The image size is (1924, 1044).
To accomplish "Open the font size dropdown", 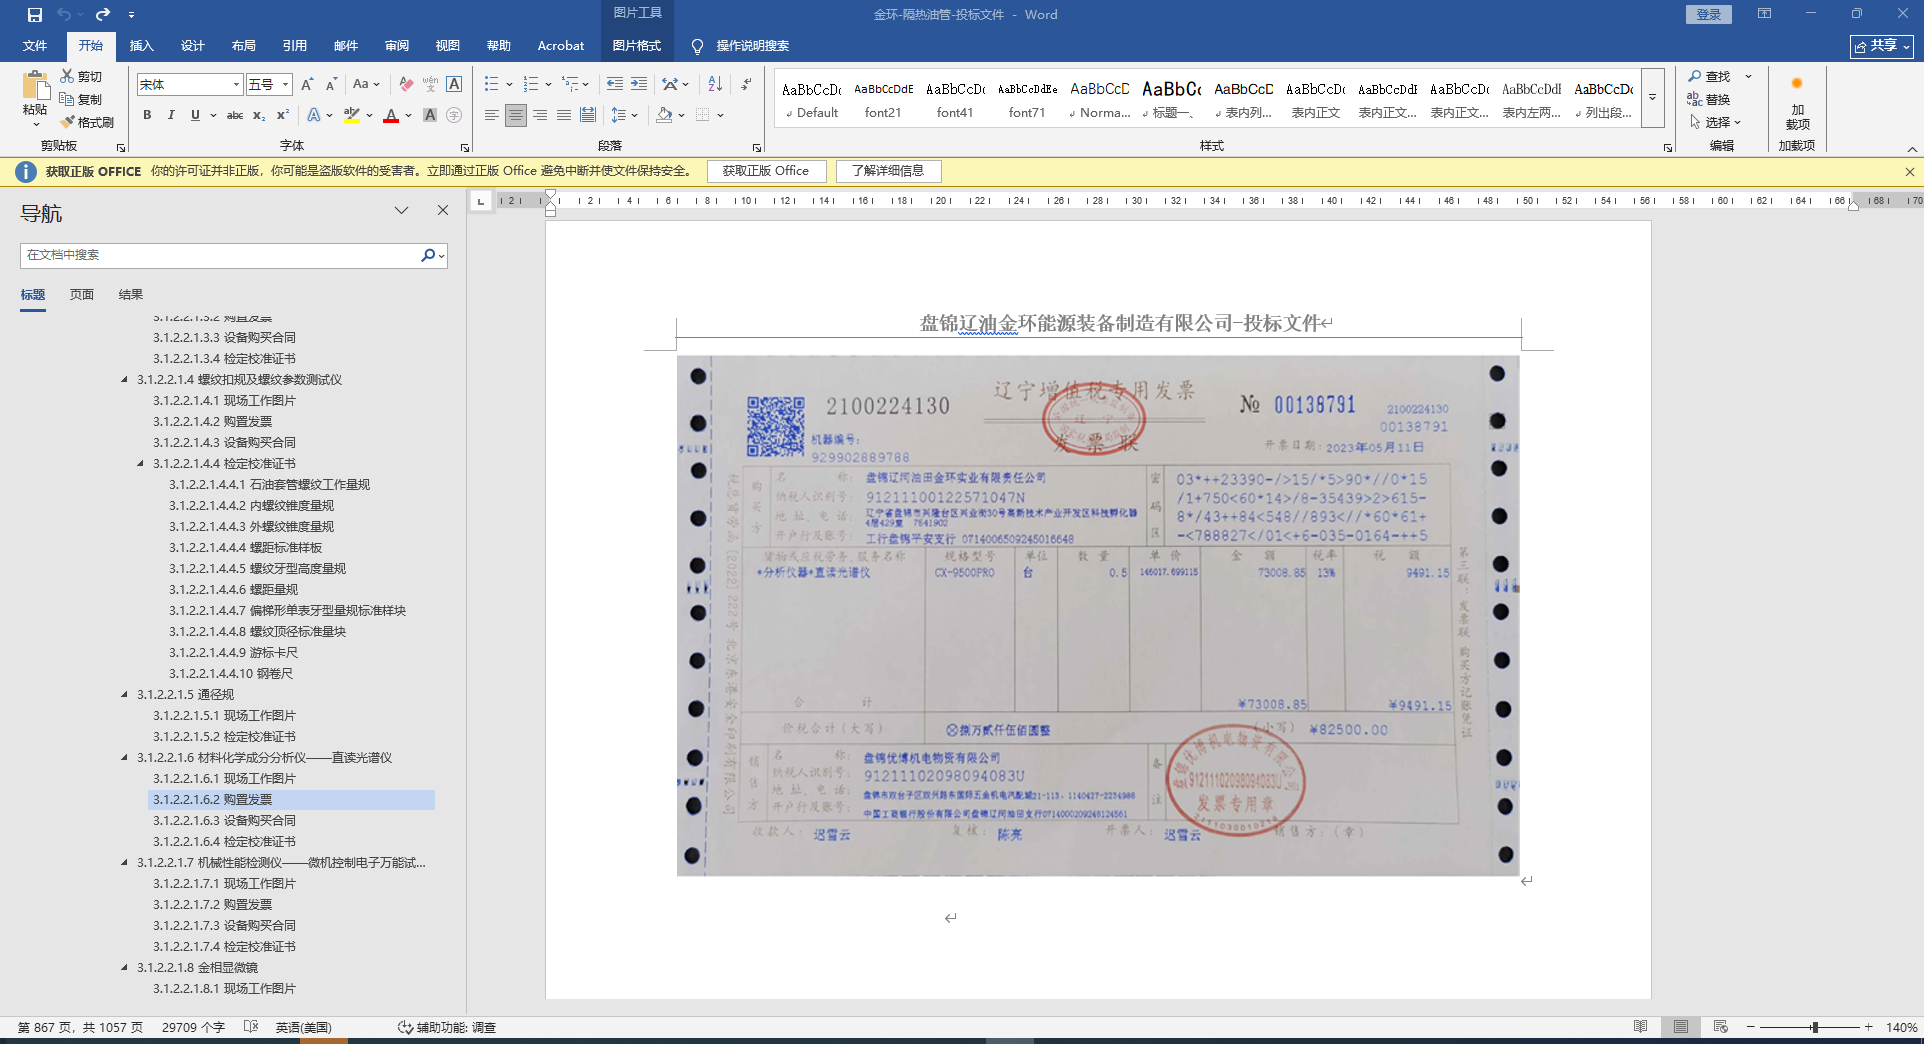I will 285,85.
